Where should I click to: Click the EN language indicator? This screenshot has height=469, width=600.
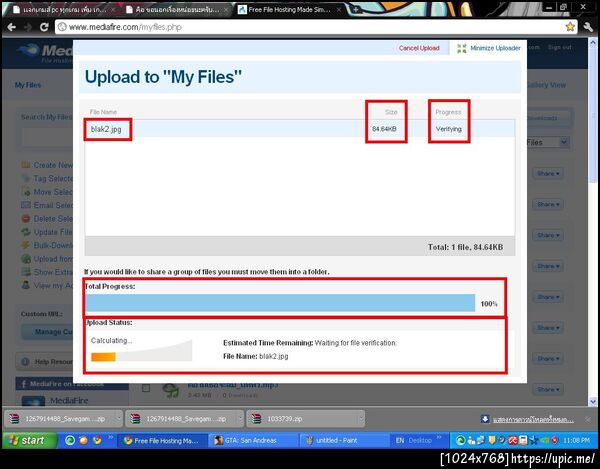pyautogui.click(x=400, y=441)
